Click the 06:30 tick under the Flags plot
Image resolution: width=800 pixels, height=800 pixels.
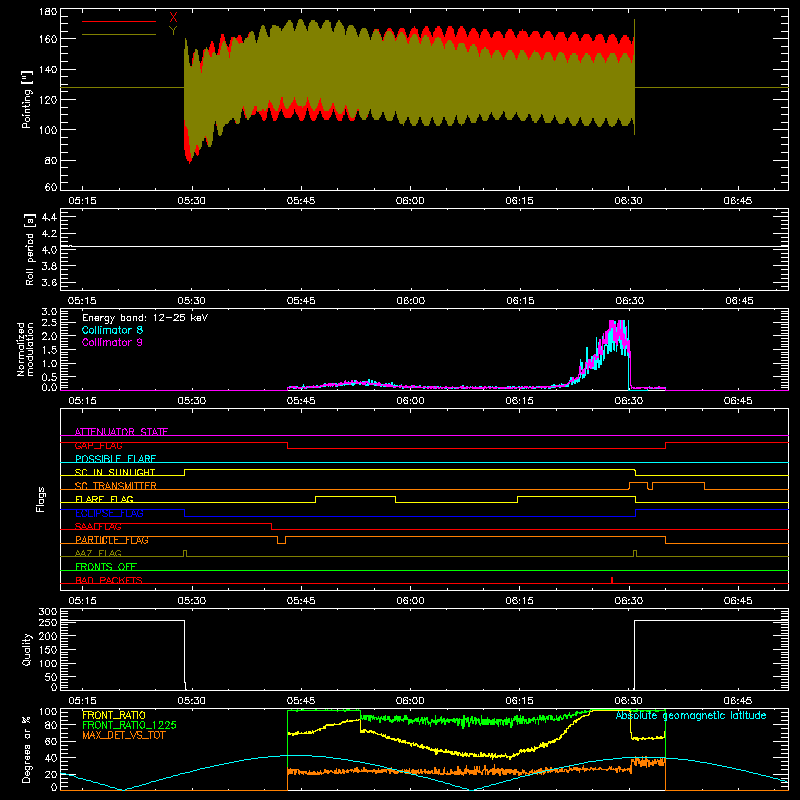coord(629,601)
